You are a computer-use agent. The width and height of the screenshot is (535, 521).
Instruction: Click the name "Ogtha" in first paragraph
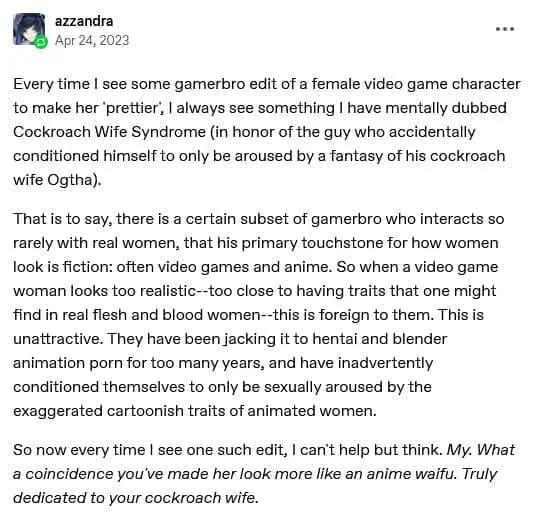pos(70,180)
